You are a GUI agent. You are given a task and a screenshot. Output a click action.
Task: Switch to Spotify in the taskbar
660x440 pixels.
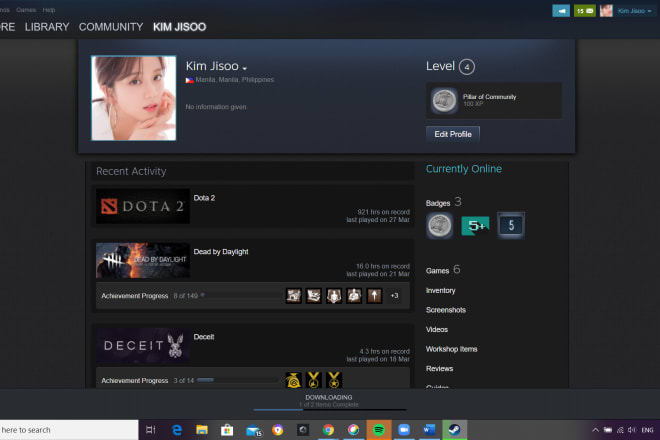click(379, 430)
